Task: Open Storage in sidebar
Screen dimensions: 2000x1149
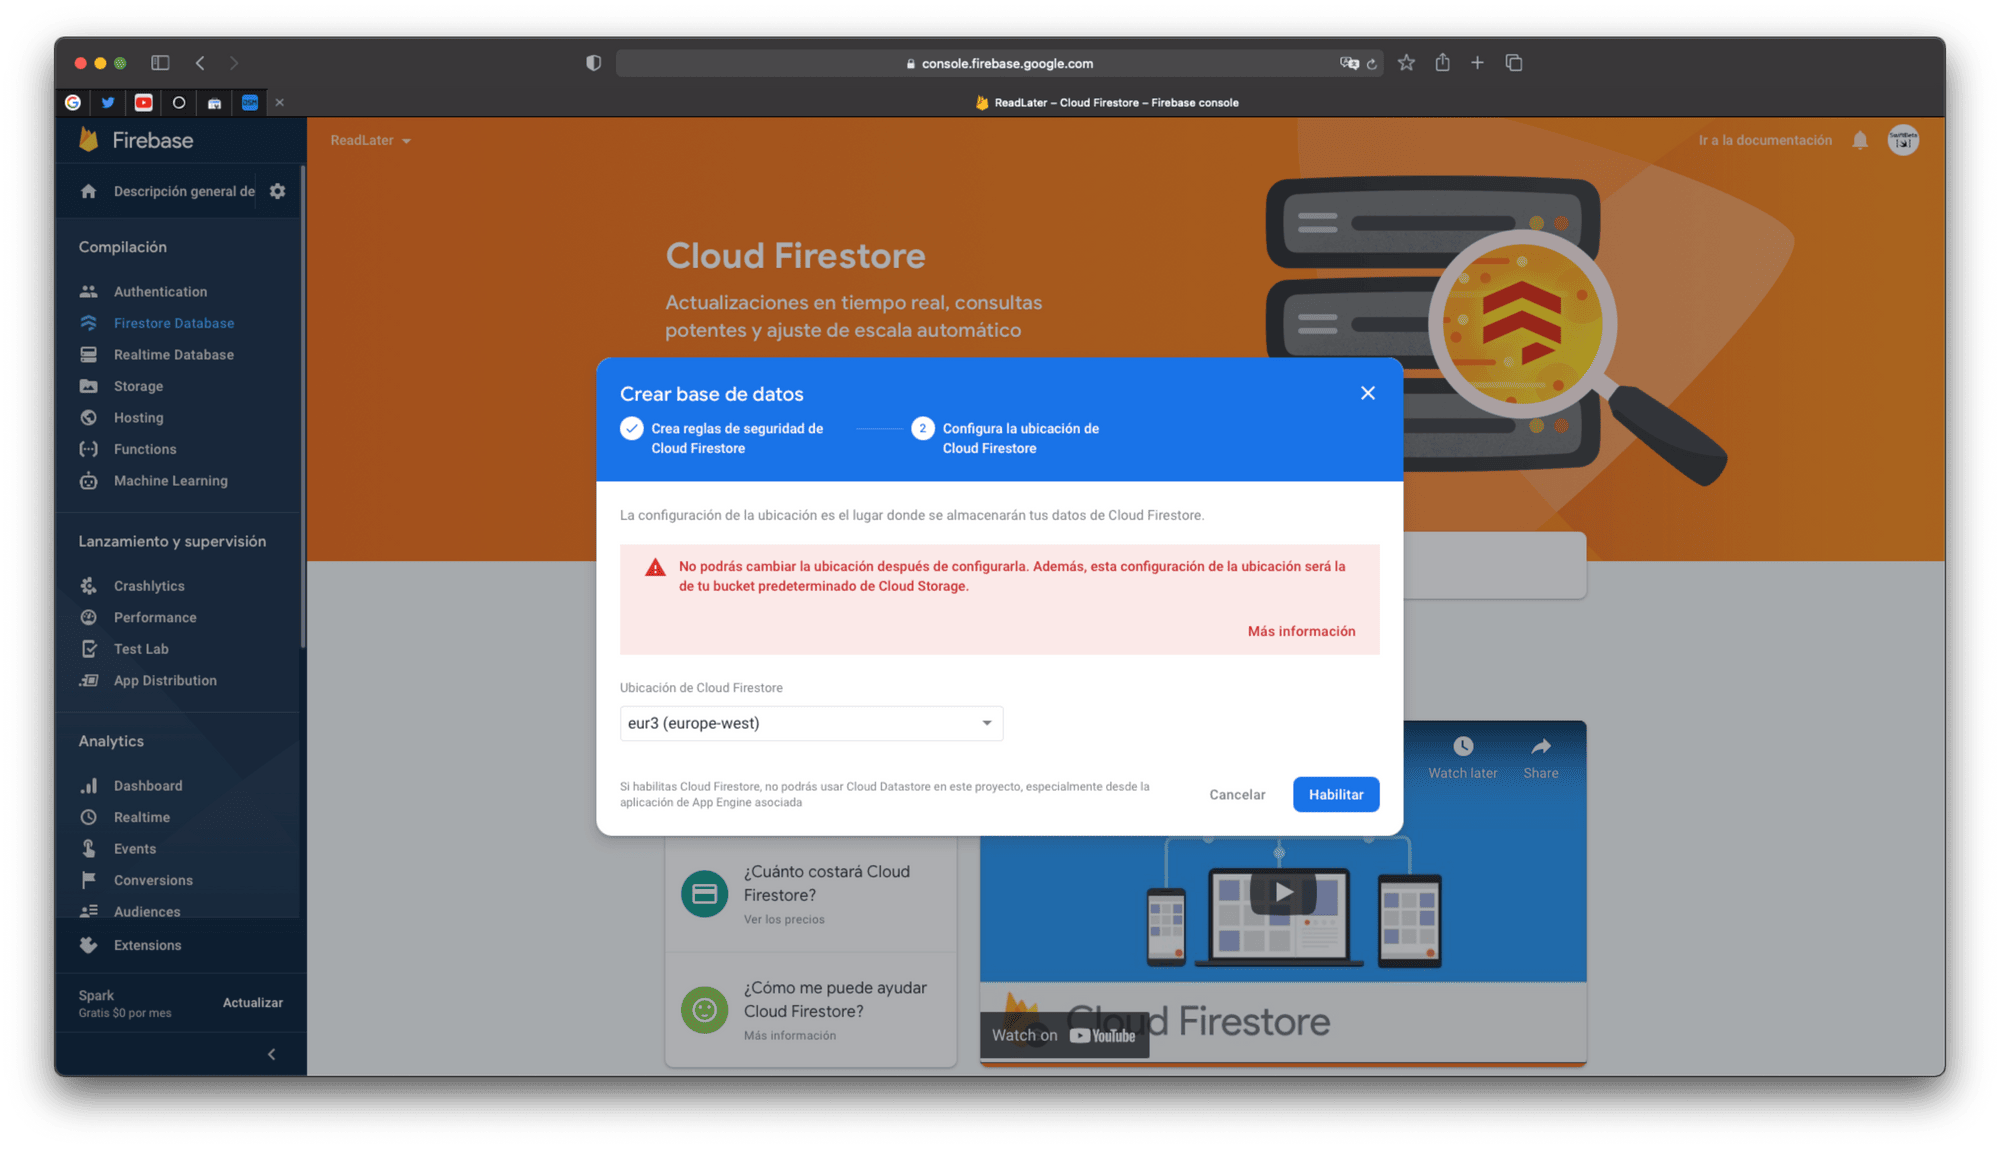Action: (138, 386)
